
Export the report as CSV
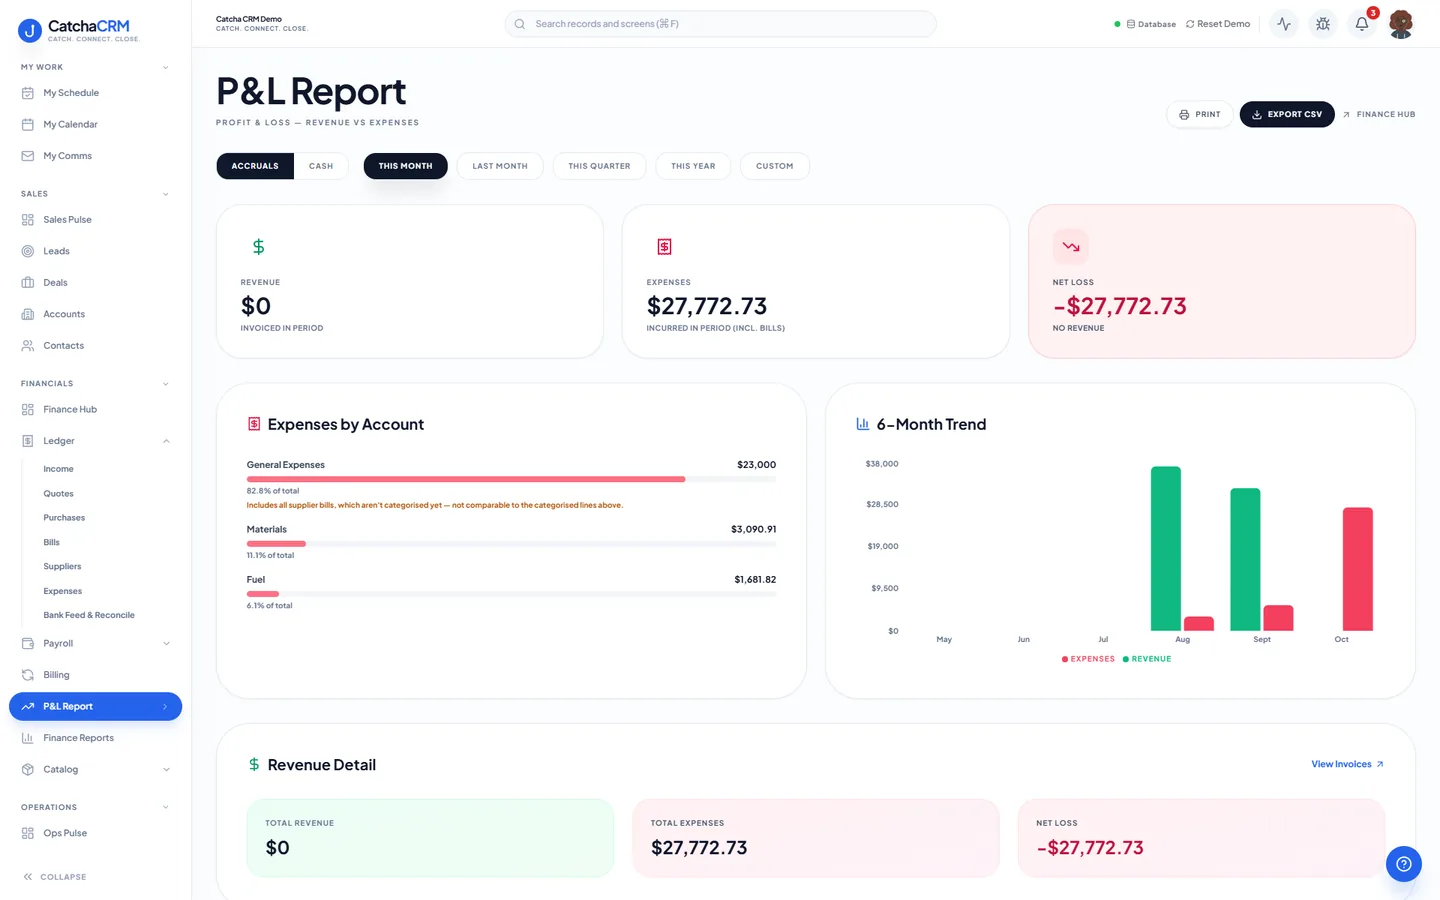(x=1287, y=114)
